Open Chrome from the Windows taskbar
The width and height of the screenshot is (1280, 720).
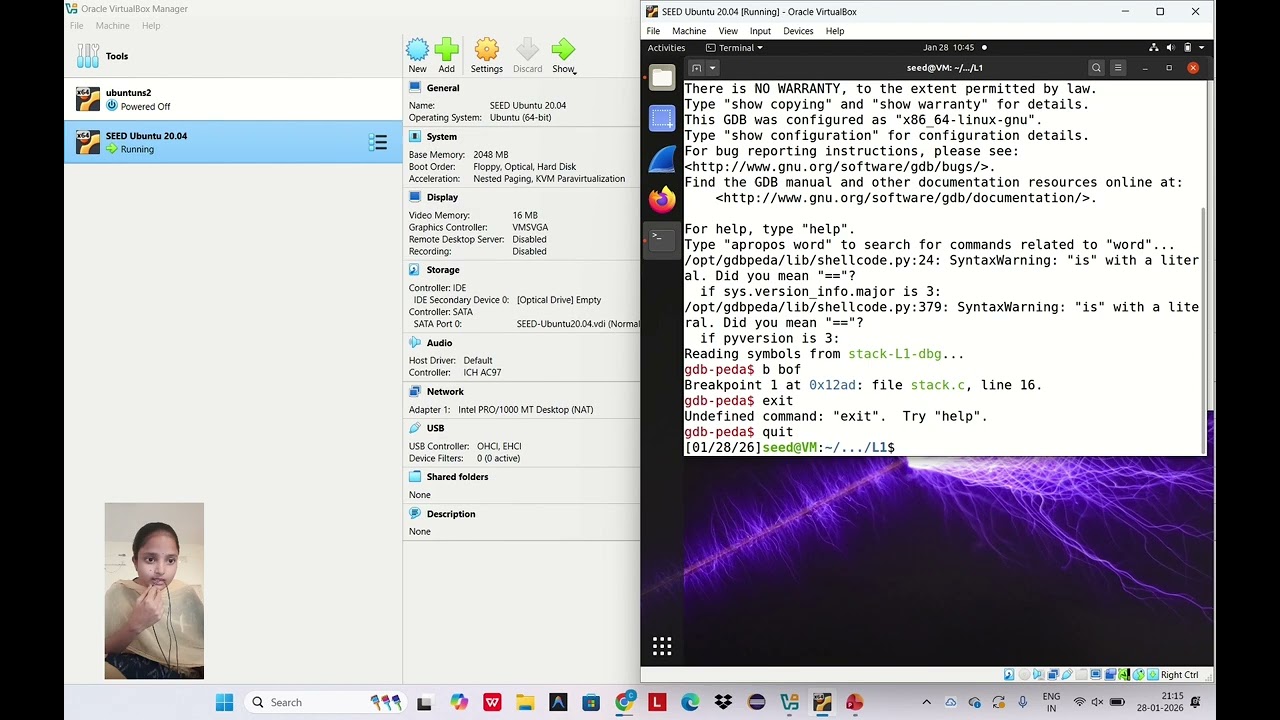coord(624,702)
